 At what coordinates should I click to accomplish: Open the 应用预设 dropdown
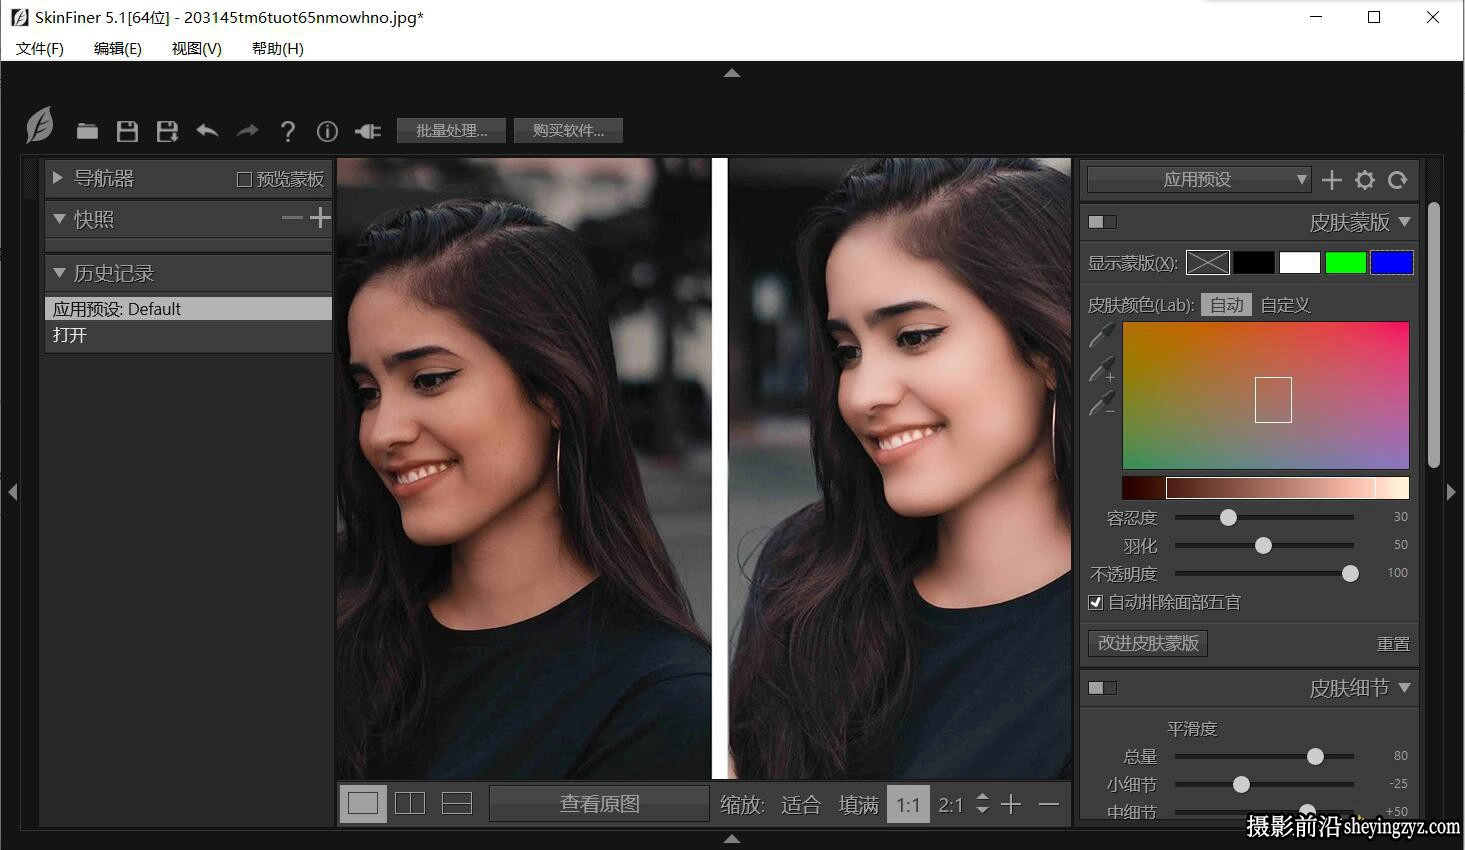[1198, 180]
